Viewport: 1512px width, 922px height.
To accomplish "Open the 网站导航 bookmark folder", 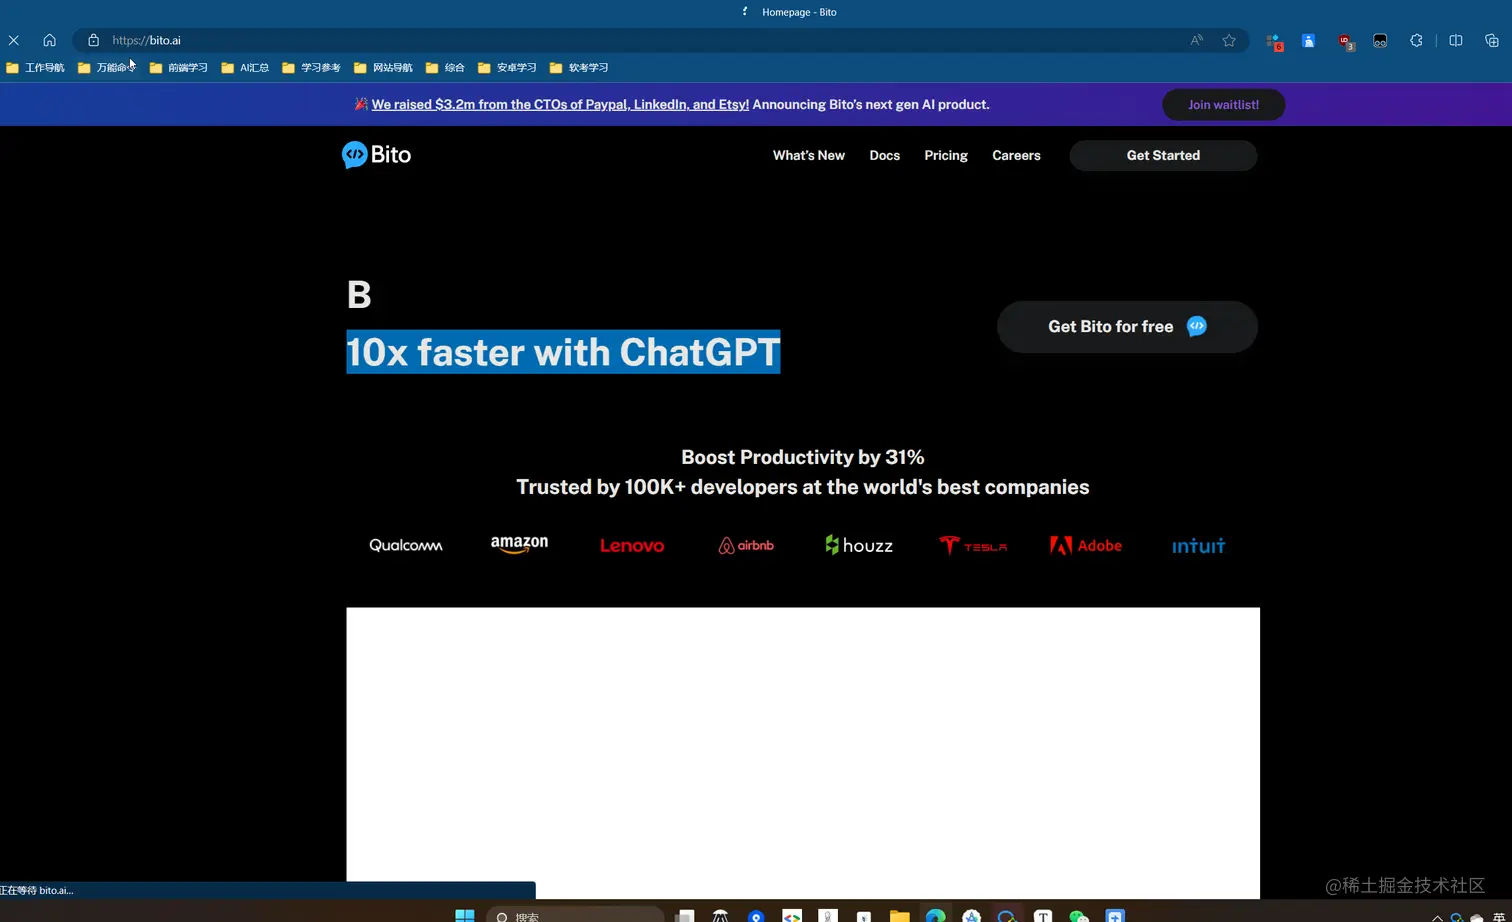I will [x=383, y=68].
